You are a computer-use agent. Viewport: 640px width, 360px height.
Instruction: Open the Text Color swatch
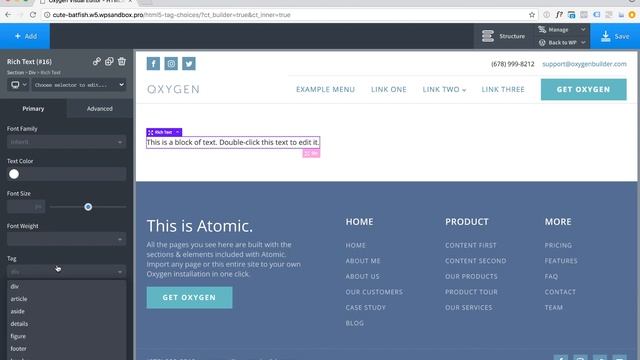click(14, 174)
